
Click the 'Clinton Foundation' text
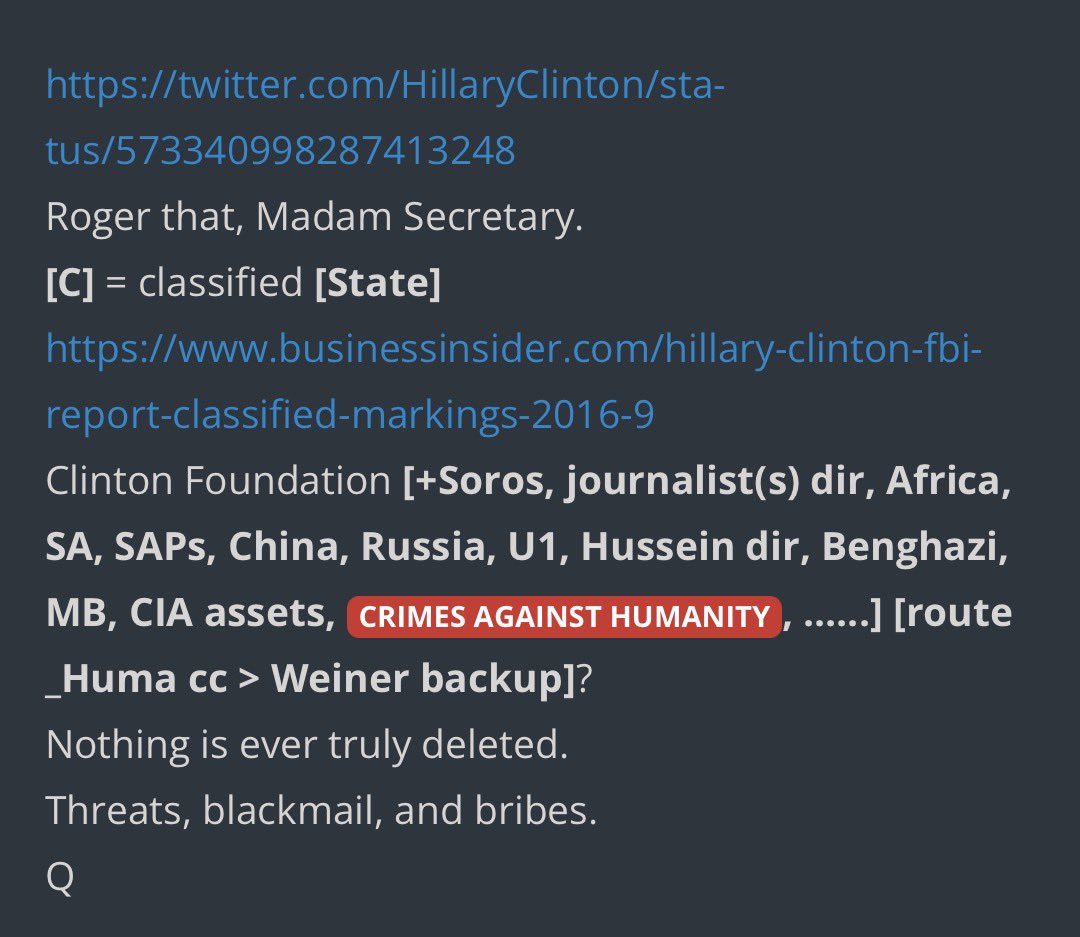tap(217, 481)
